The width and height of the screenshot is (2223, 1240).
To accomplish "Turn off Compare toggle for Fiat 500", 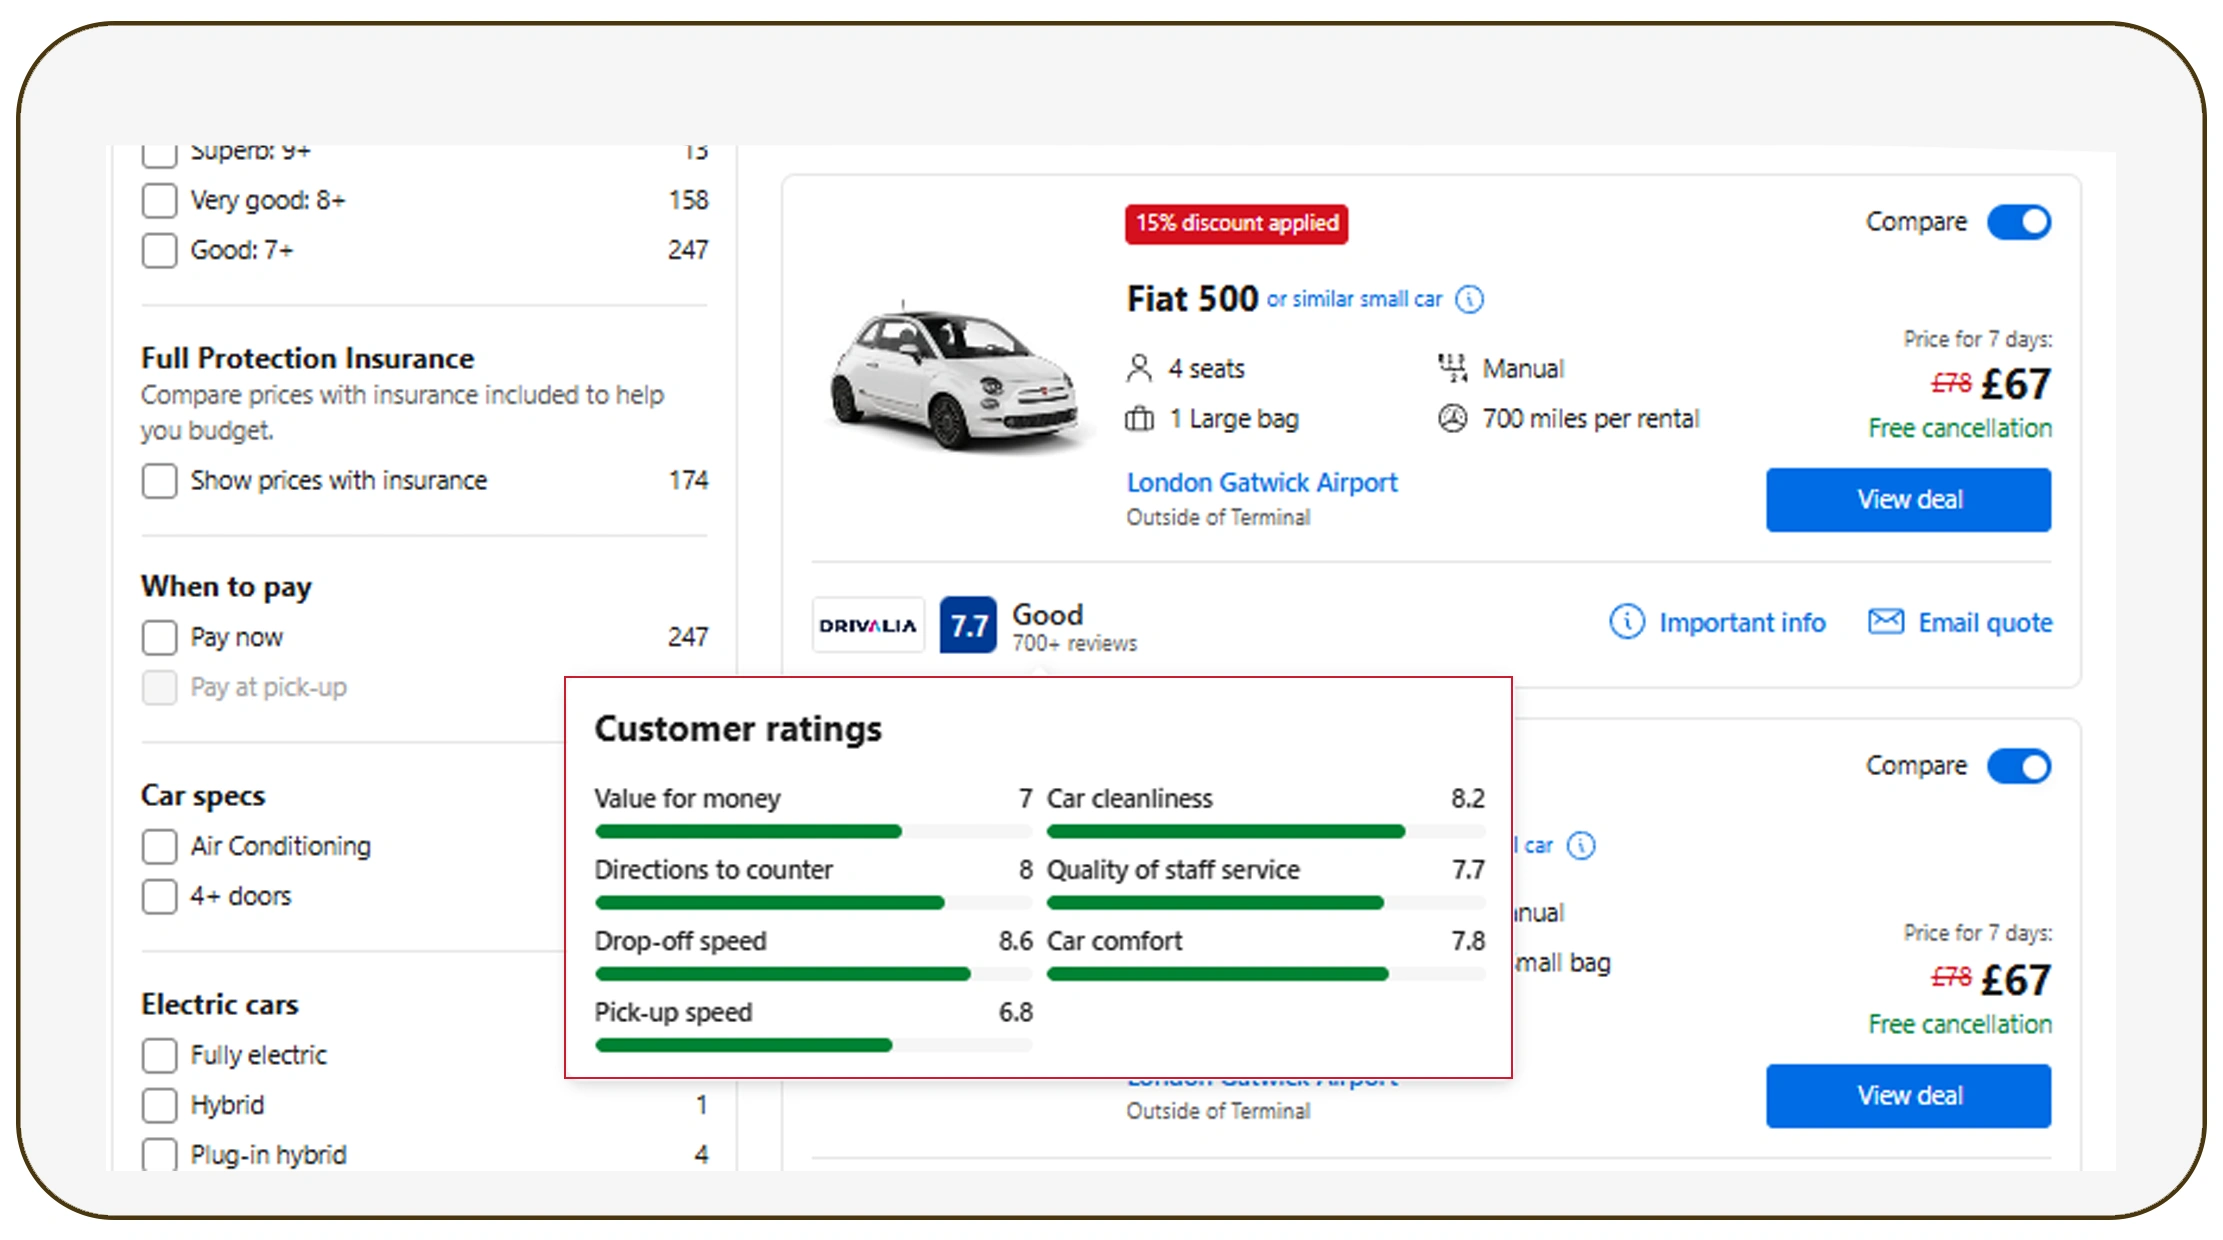I will (x=2018, y=222).
